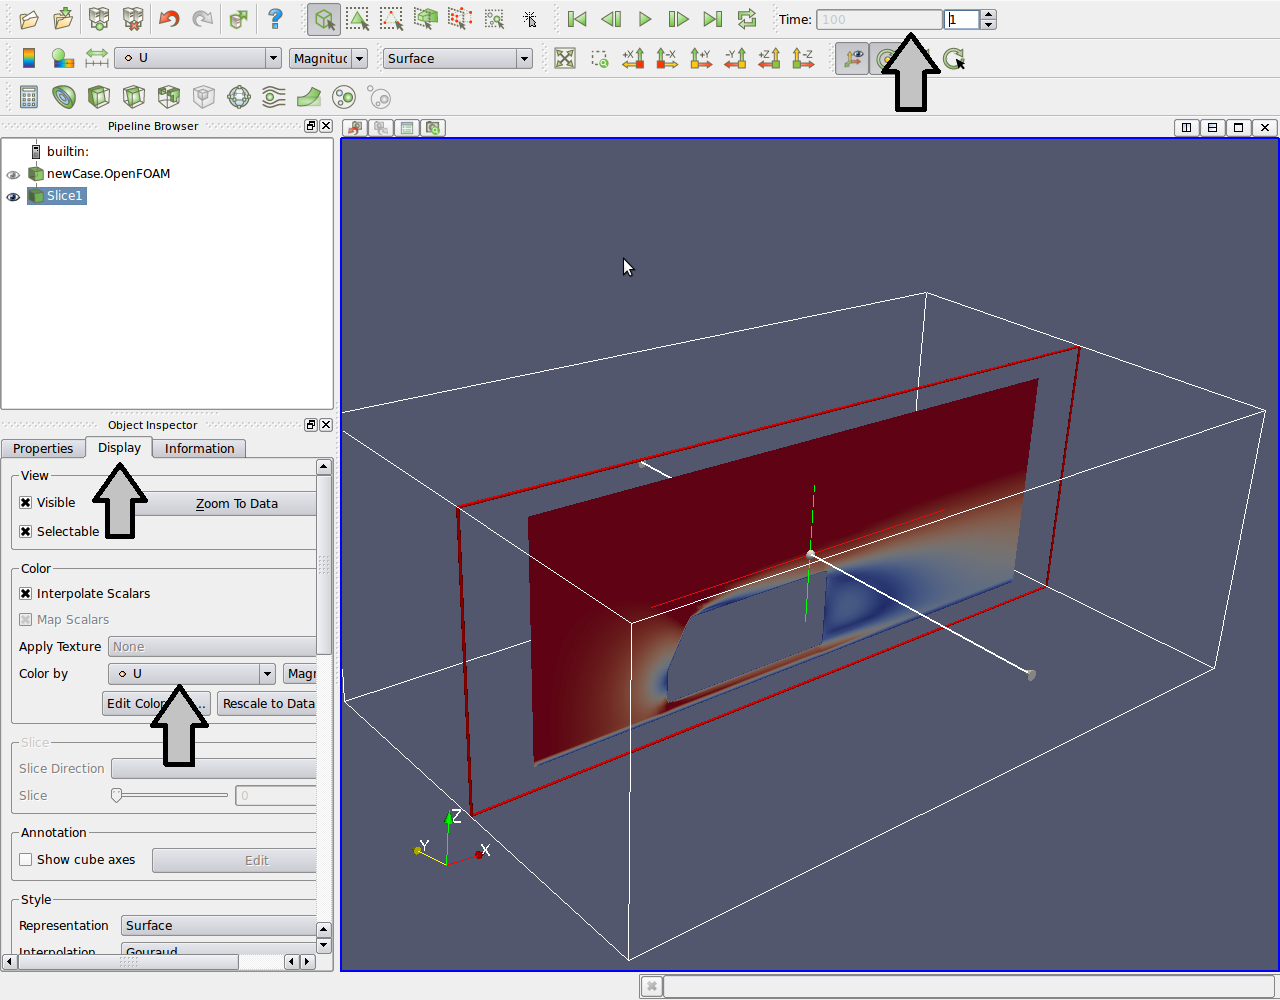Set view direction to -Y
Screen dimensions: 1280x1000
(x=735, y=58)
